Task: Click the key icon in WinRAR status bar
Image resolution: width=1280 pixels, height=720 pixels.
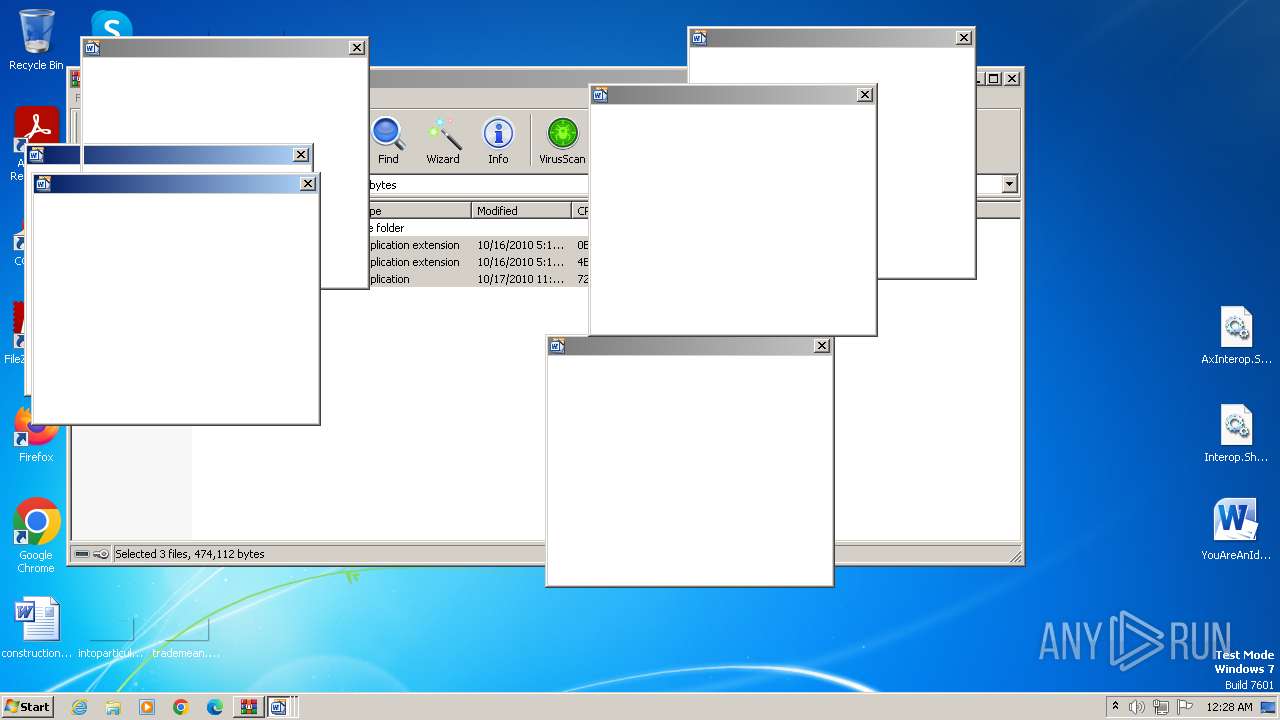Action: (101, 554)
